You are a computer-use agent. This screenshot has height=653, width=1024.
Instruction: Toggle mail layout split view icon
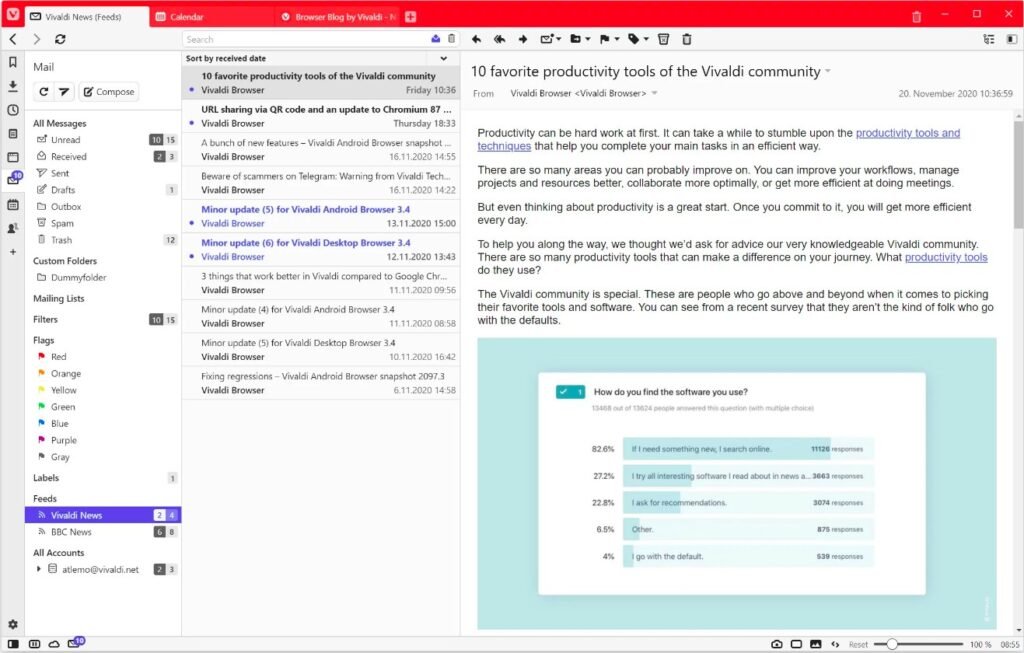1012,39
